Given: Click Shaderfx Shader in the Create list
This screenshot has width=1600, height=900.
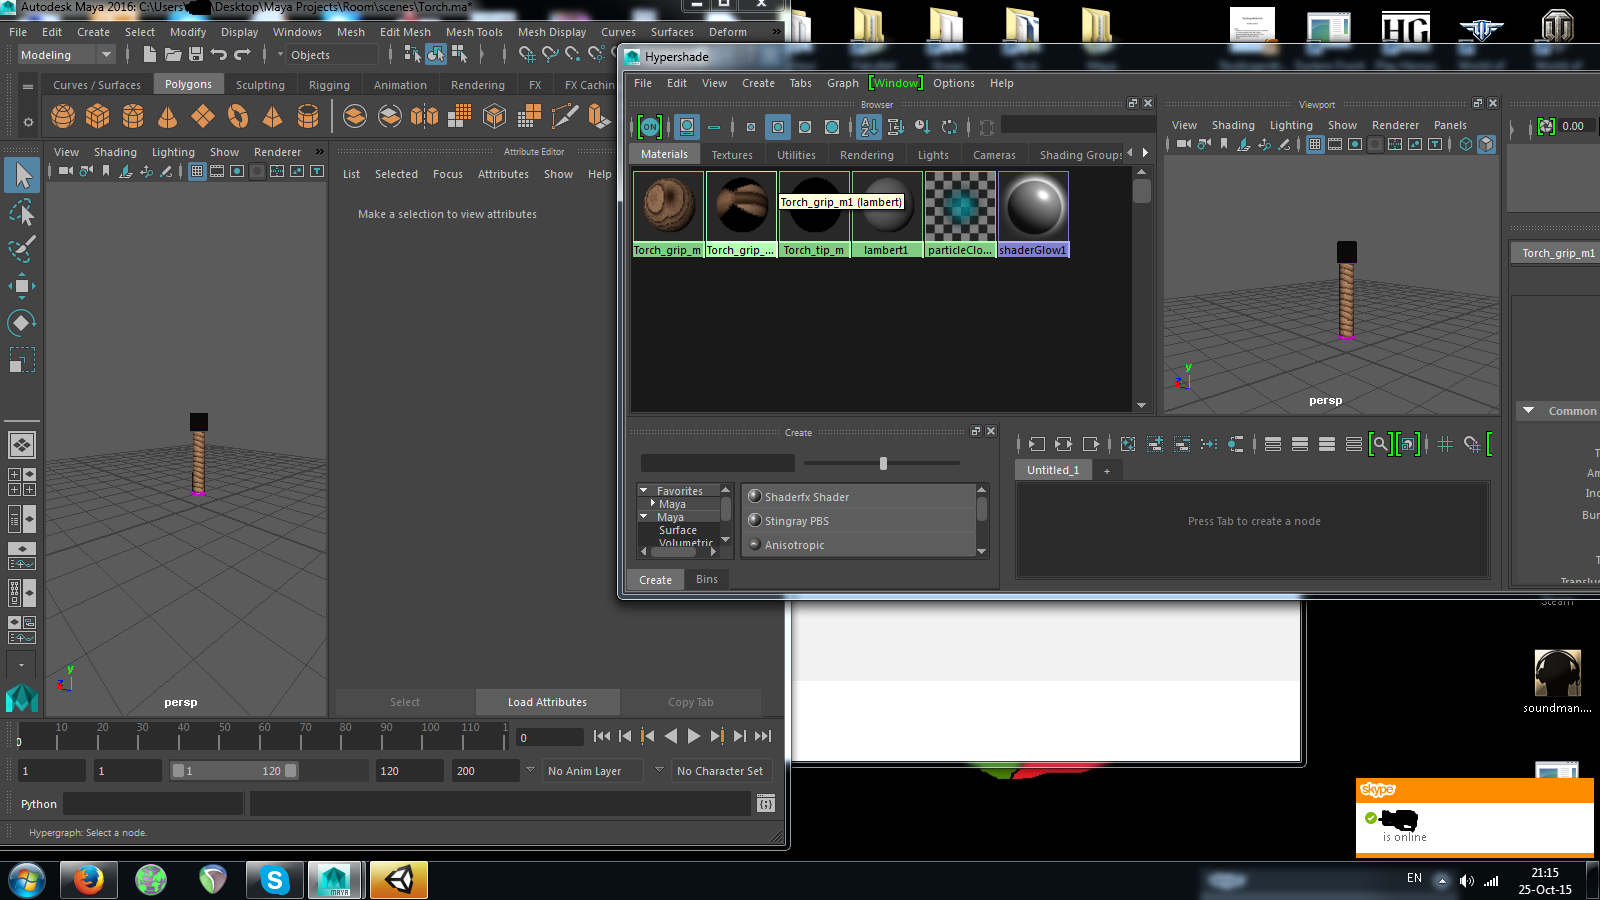Looking at the screenshot, I should click(860, 496).
